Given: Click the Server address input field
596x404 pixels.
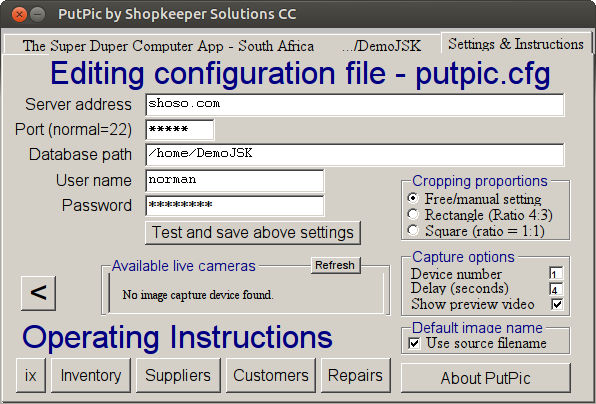Looking at the screenshot, I should (x=355, y=105).
